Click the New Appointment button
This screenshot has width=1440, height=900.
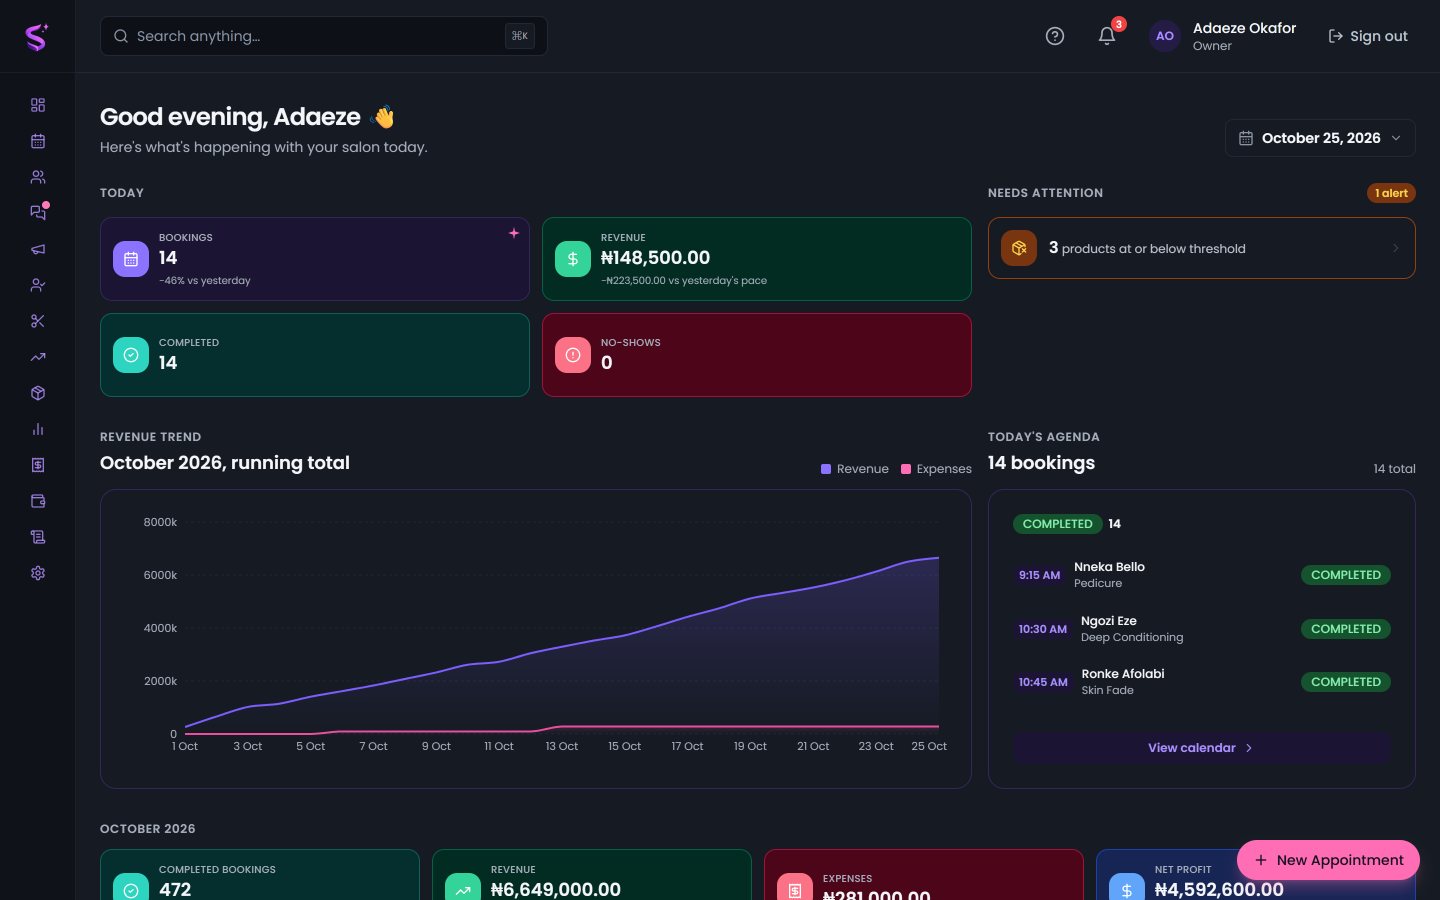coord(1328,860)
